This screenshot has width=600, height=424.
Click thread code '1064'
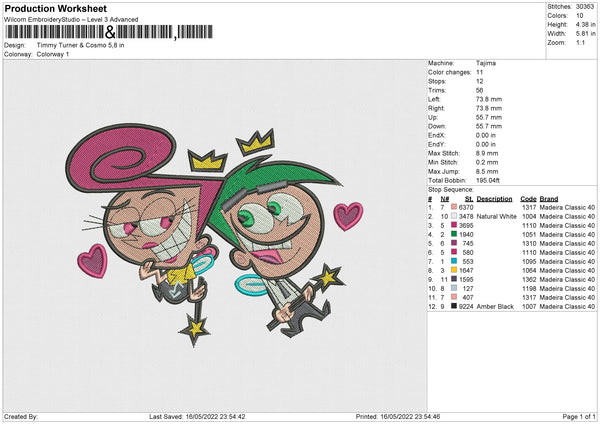[529, 270]
